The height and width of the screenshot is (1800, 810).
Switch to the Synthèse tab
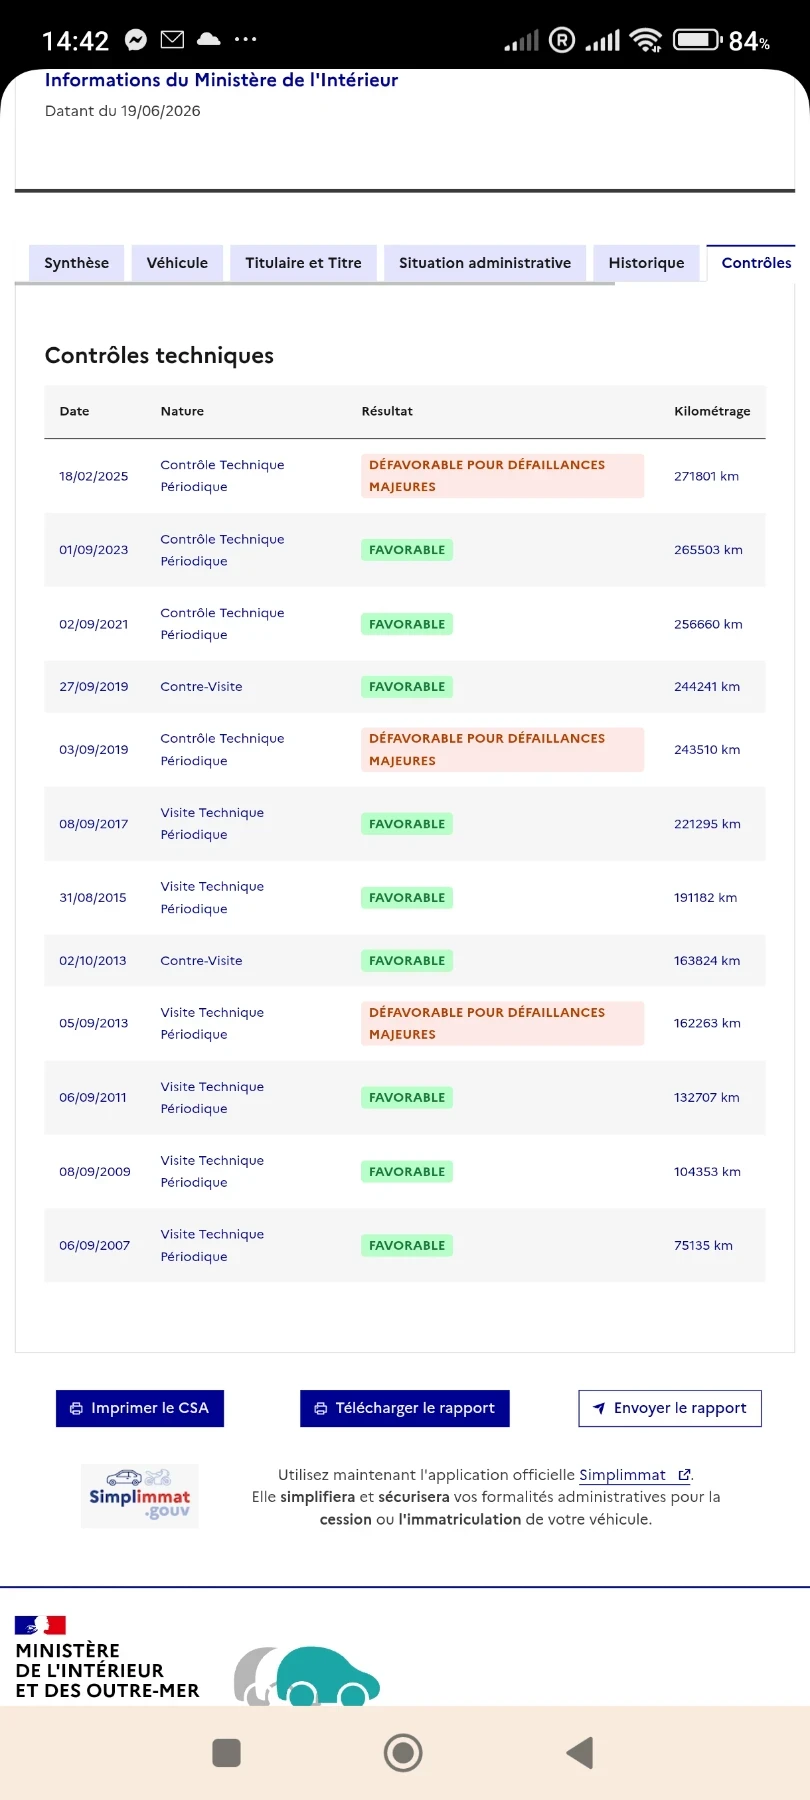click(76, 263)
